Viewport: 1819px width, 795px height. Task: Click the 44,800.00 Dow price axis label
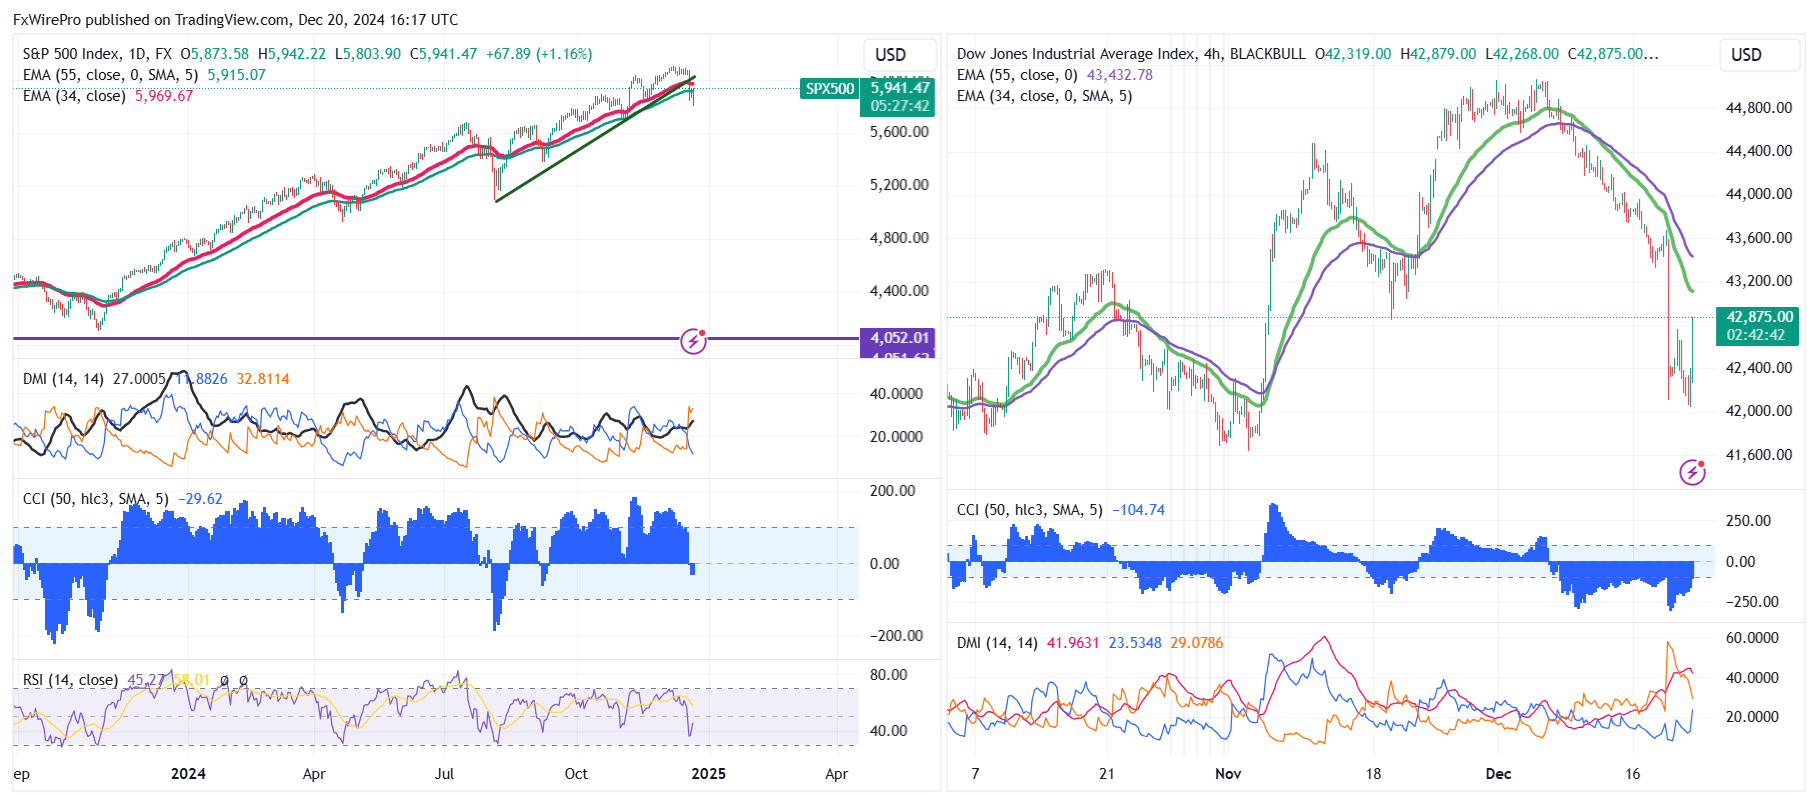(x=1759, y=108)
